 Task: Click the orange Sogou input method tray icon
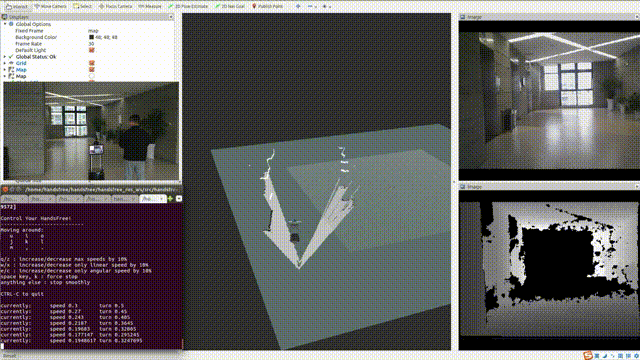[x=587, y=356]
